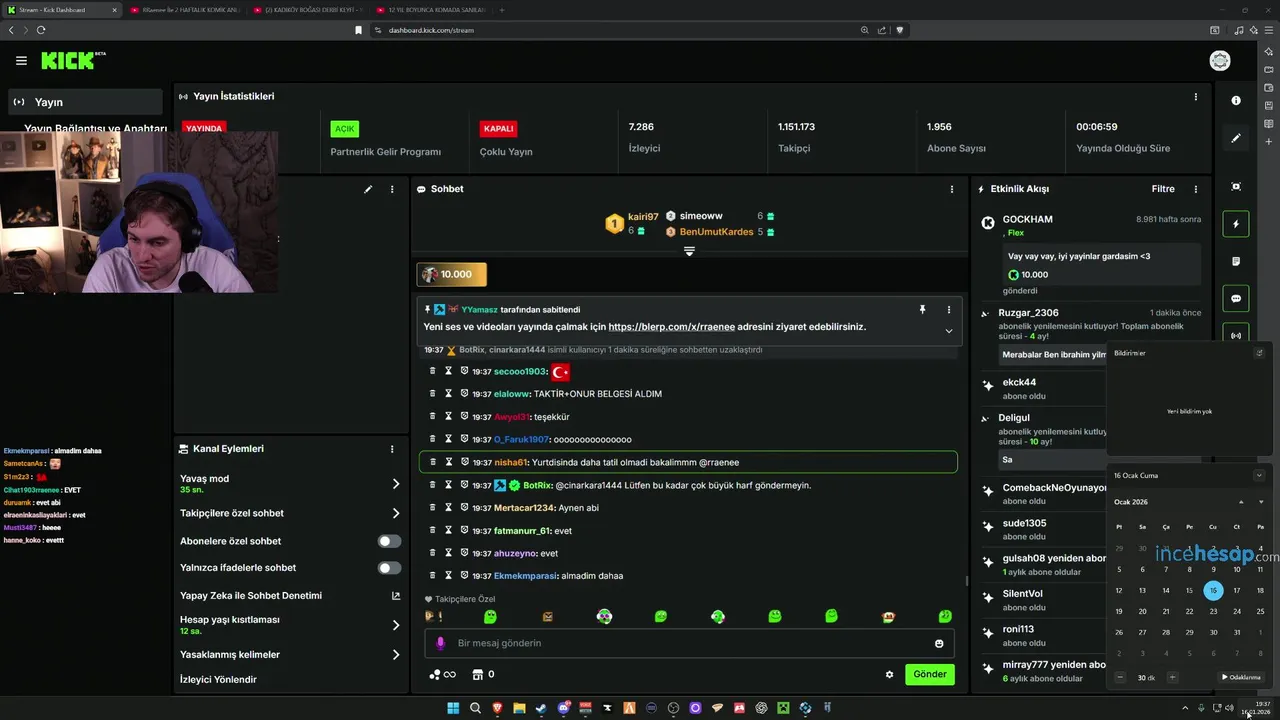1280x720 pixels.
Task: Open pinned message three-dot options
Action: (949, 310)
